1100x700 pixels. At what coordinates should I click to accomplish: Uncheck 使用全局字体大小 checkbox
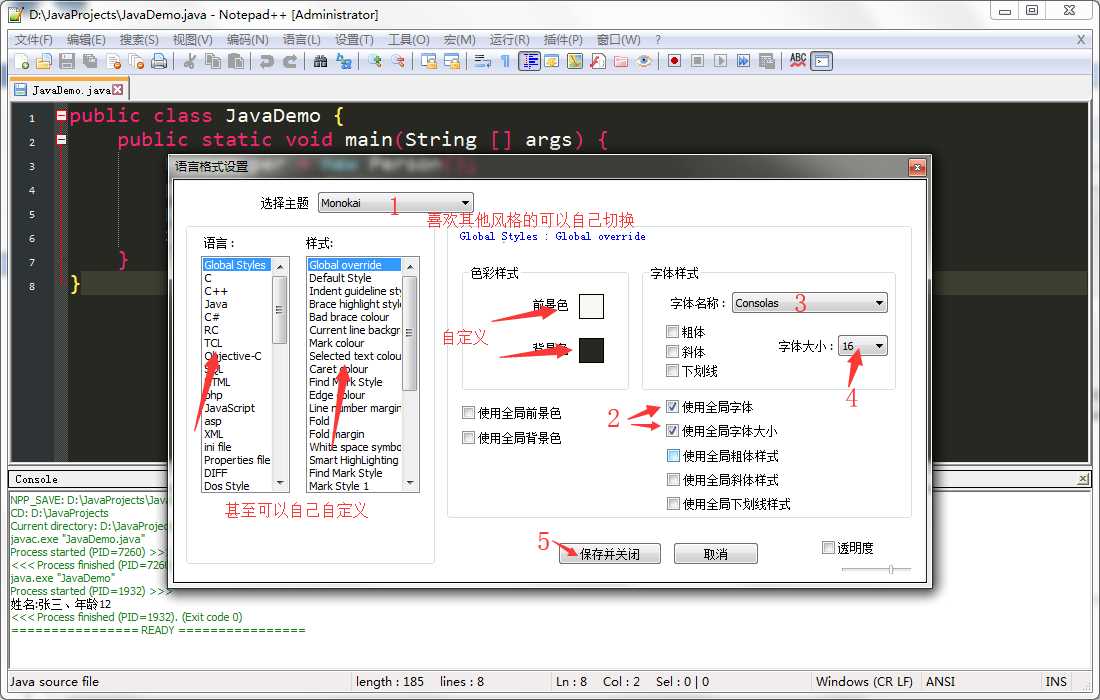pos(672,431)
